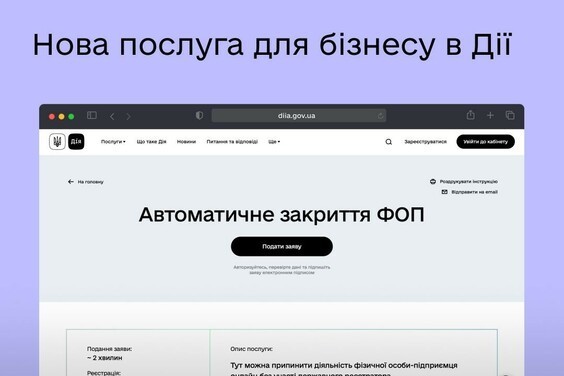Open the privacy shield icon in Safari
Image resolution: width=564 pixels, height=376 pixels.
pos(199,115)
